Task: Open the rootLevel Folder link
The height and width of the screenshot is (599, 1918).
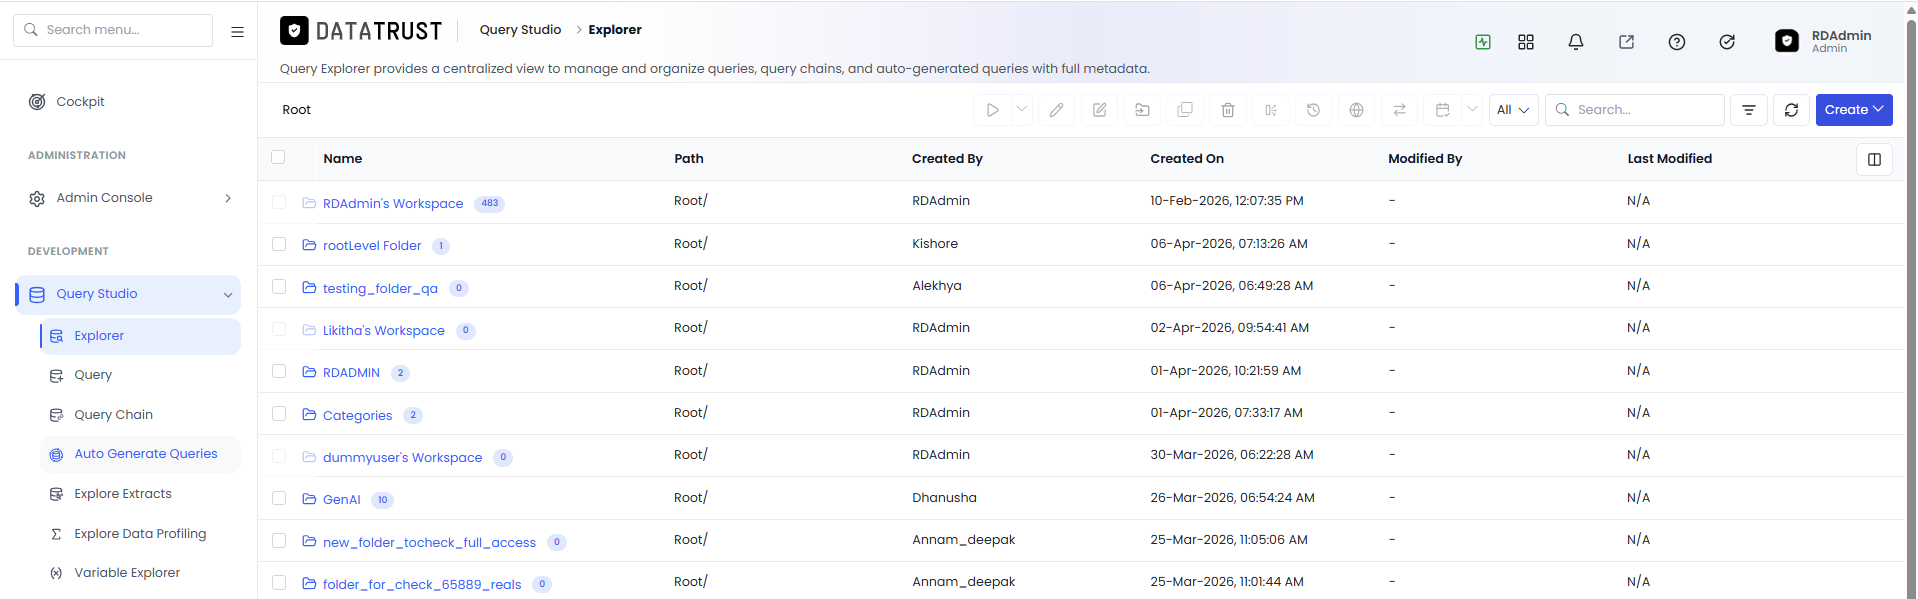Action: [372, 246]
